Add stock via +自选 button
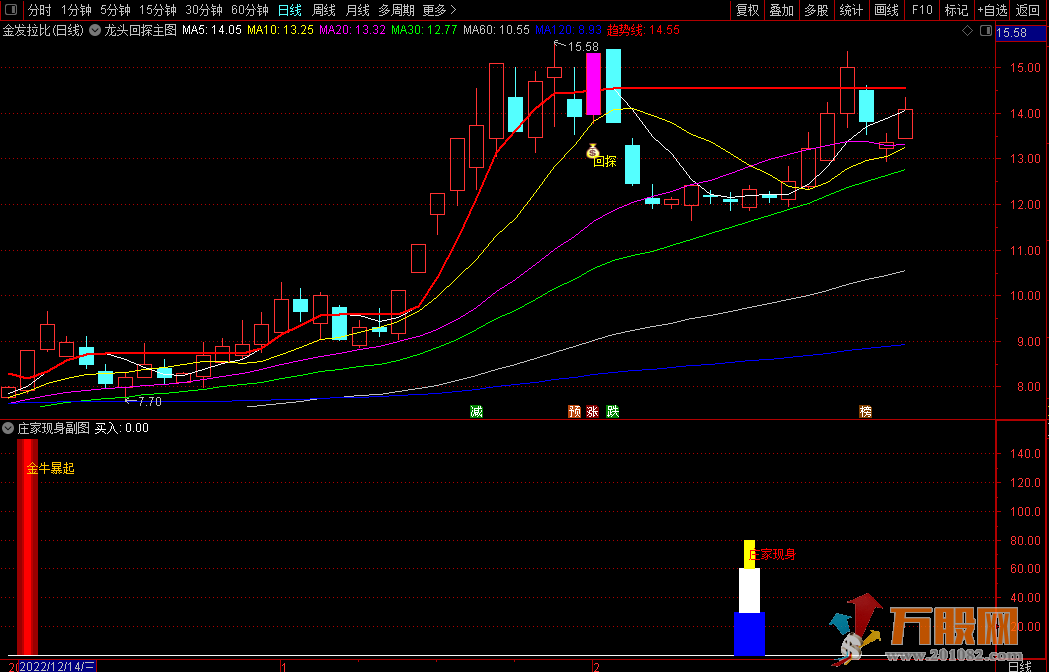 pyautogui.click(x=991, y=10)
